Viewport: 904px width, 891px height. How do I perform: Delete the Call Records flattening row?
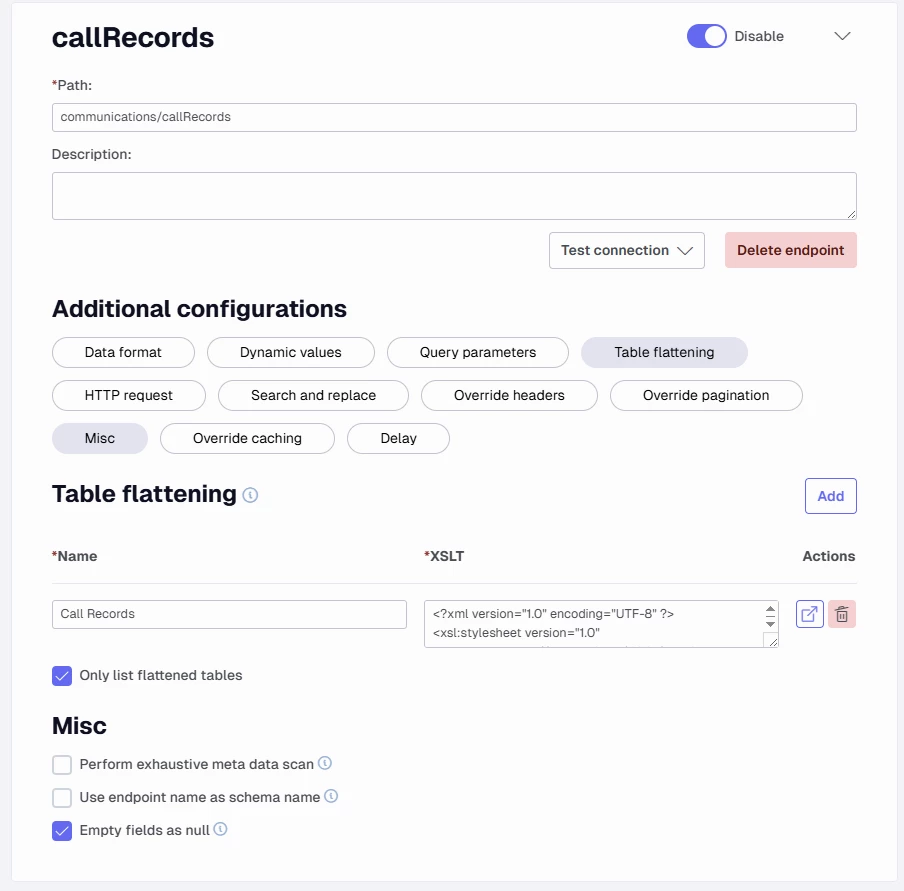[x=842, y=614]
